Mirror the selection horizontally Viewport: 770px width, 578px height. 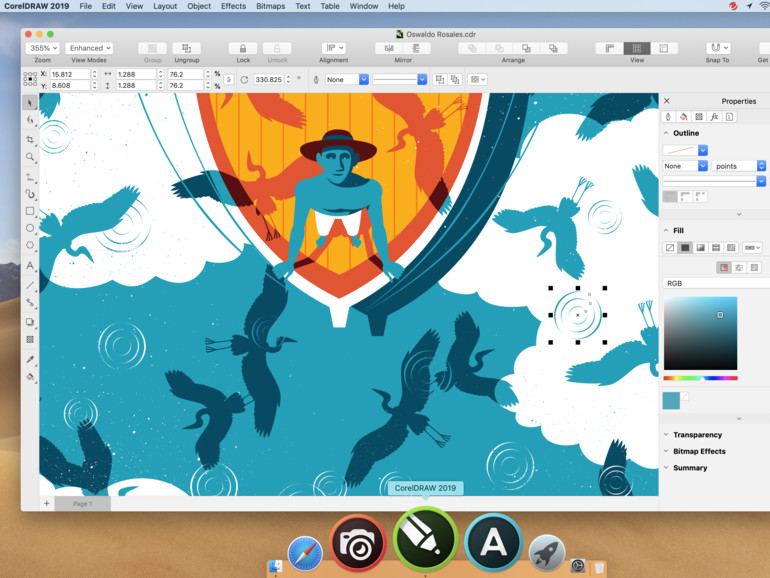pyautogui.click(x=389, y=48)
